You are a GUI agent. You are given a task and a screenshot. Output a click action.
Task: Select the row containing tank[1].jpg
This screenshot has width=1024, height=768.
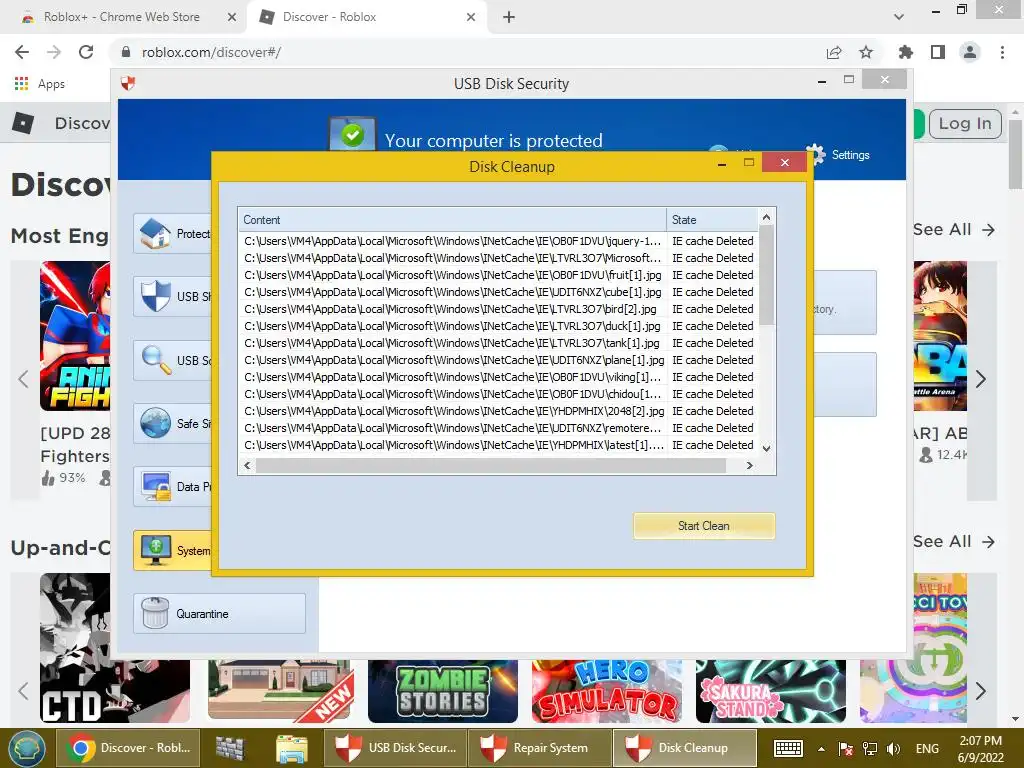coord(498,343)
